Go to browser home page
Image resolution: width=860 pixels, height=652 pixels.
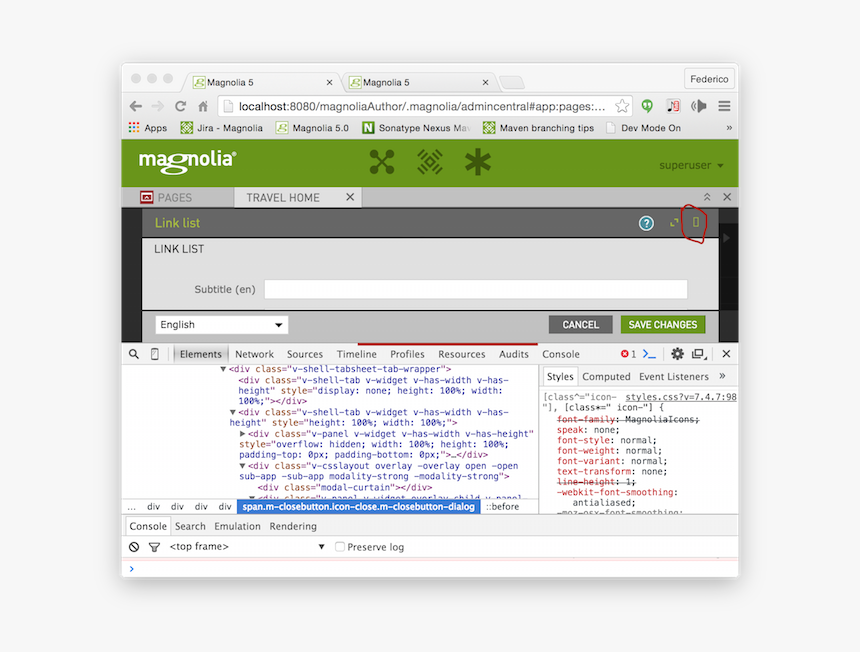point(203,106)
